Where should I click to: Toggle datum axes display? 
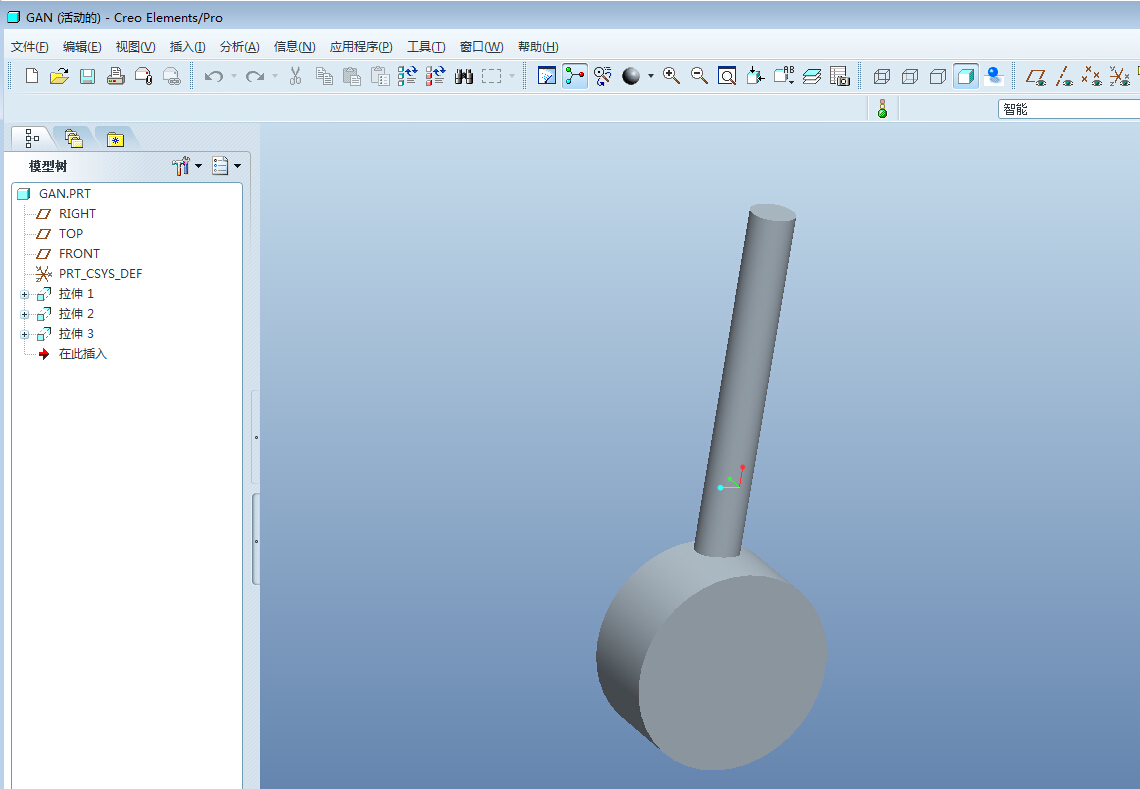pos(1064,76)
